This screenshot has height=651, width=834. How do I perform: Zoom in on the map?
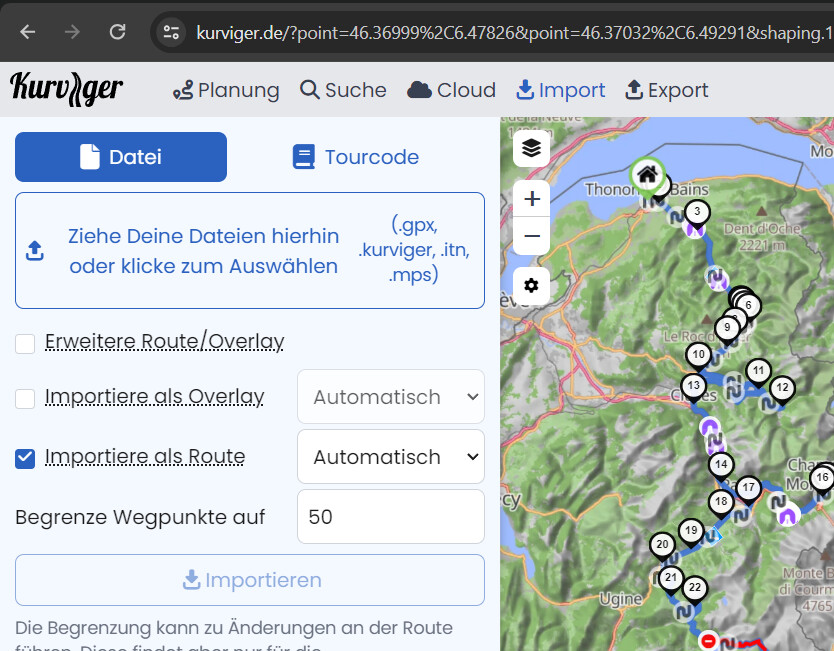click(531, 198)
